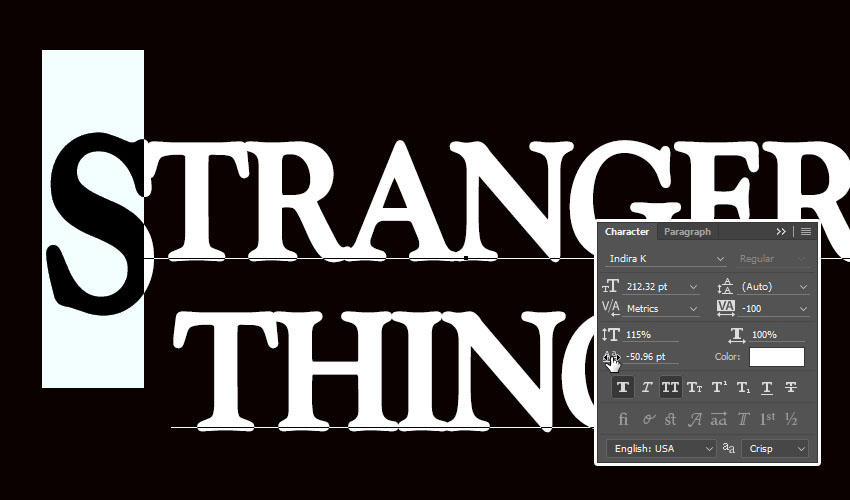Screen dimensions: 850x500
Task: Enable Ordinals (1st) OpenType feature
Action: click(767, 419)
